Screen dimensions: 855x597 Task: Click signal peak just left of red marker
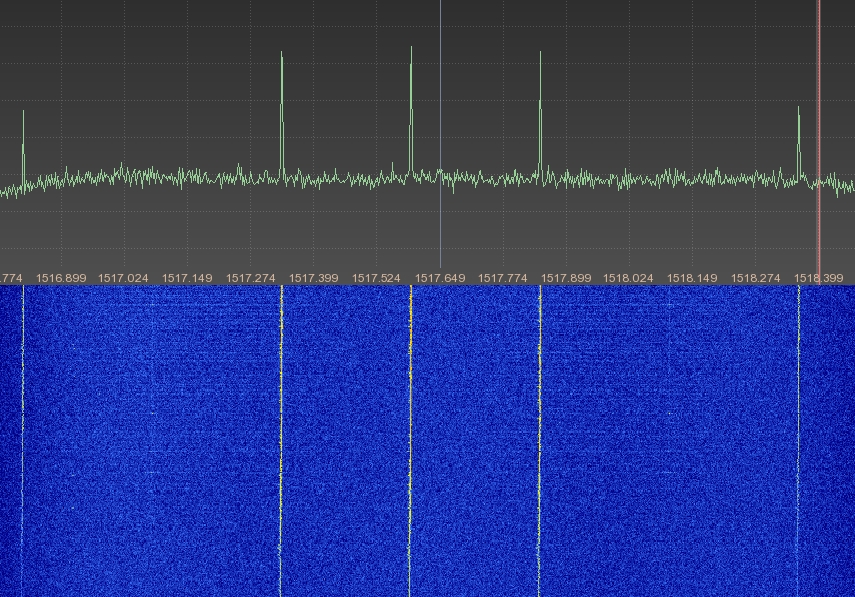[x=799, y=110]
